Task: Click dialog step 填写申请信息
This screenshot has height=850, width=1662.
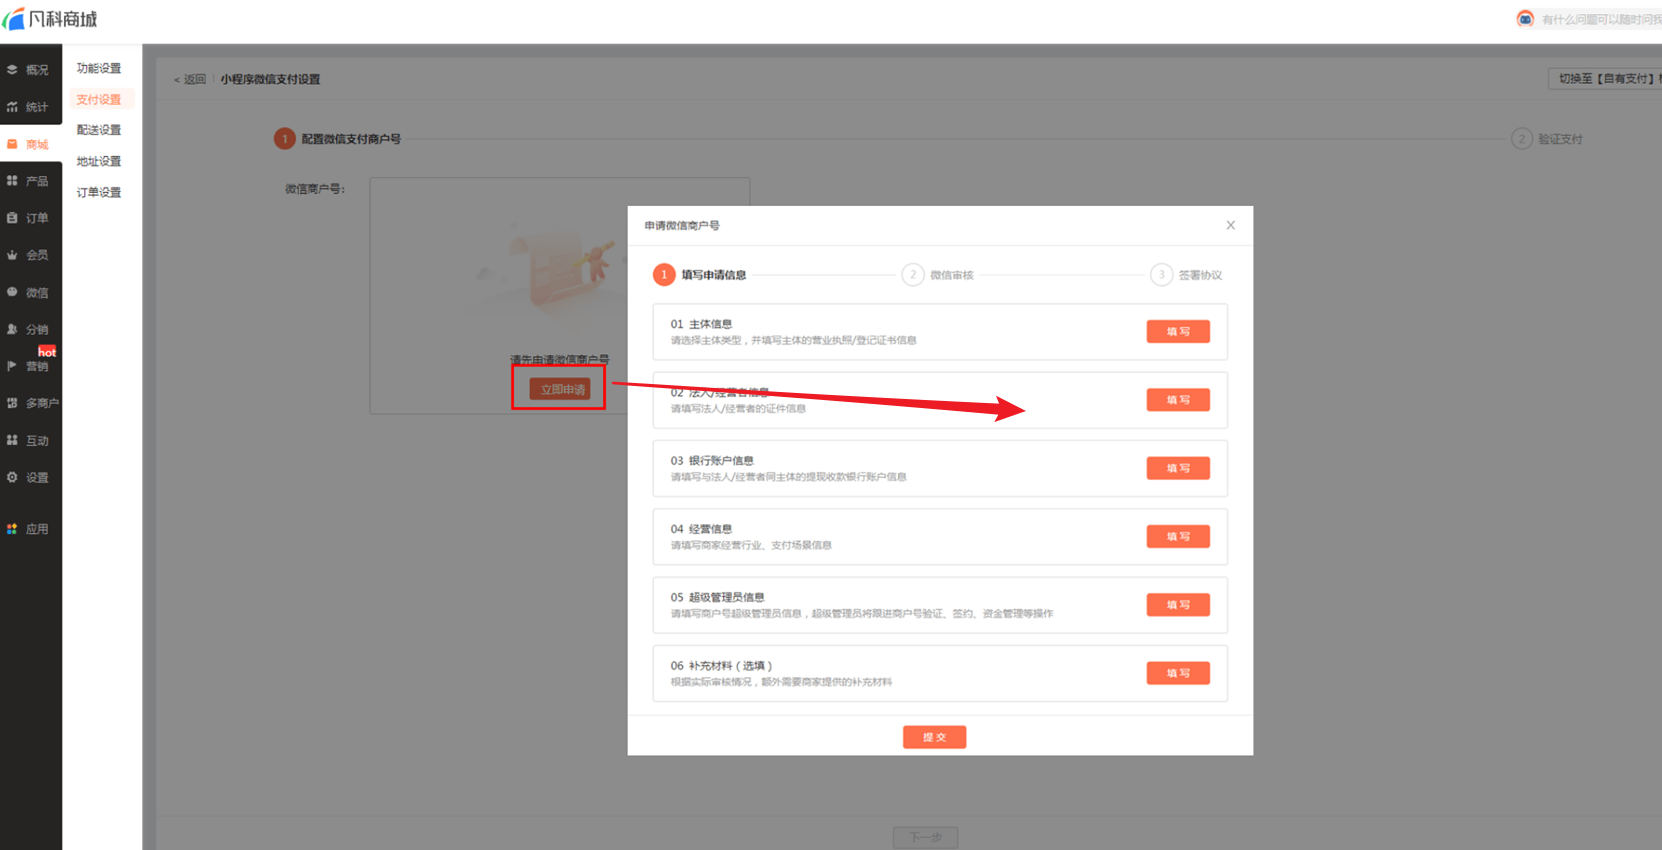Action: pos(700,275)
